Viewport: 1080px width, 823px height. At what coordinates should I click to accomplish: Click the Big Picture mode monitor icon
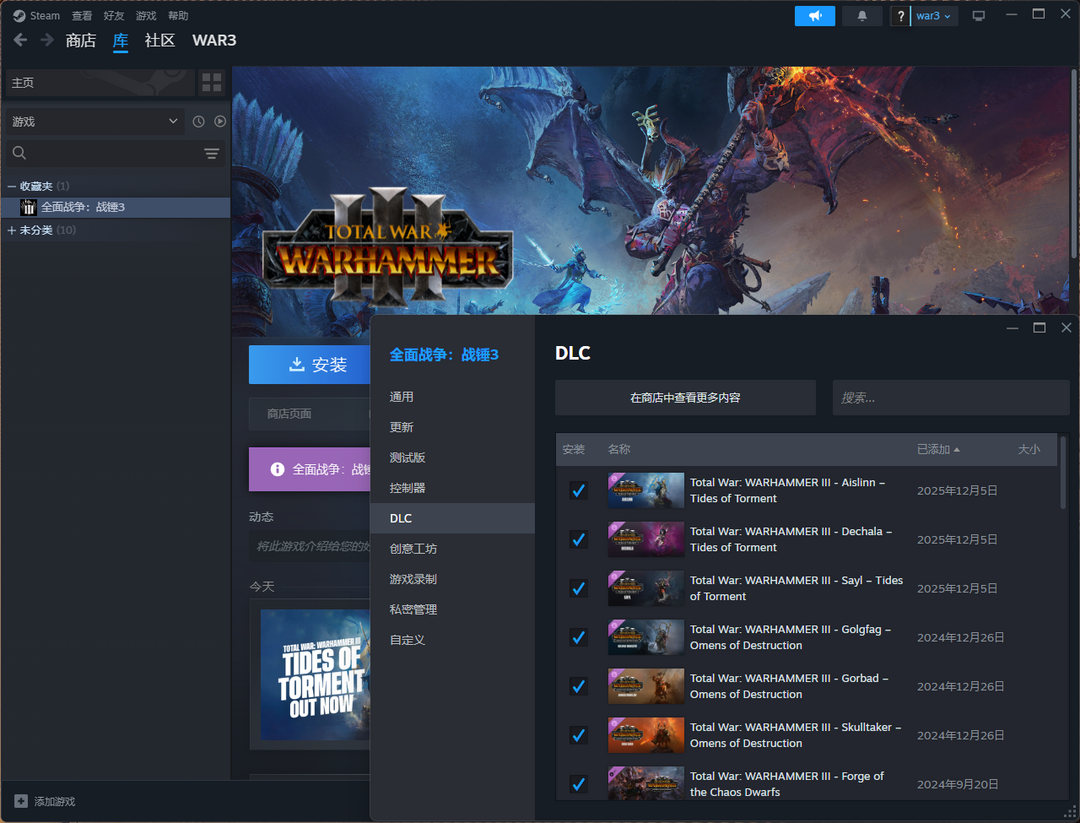tap(978, 16)
